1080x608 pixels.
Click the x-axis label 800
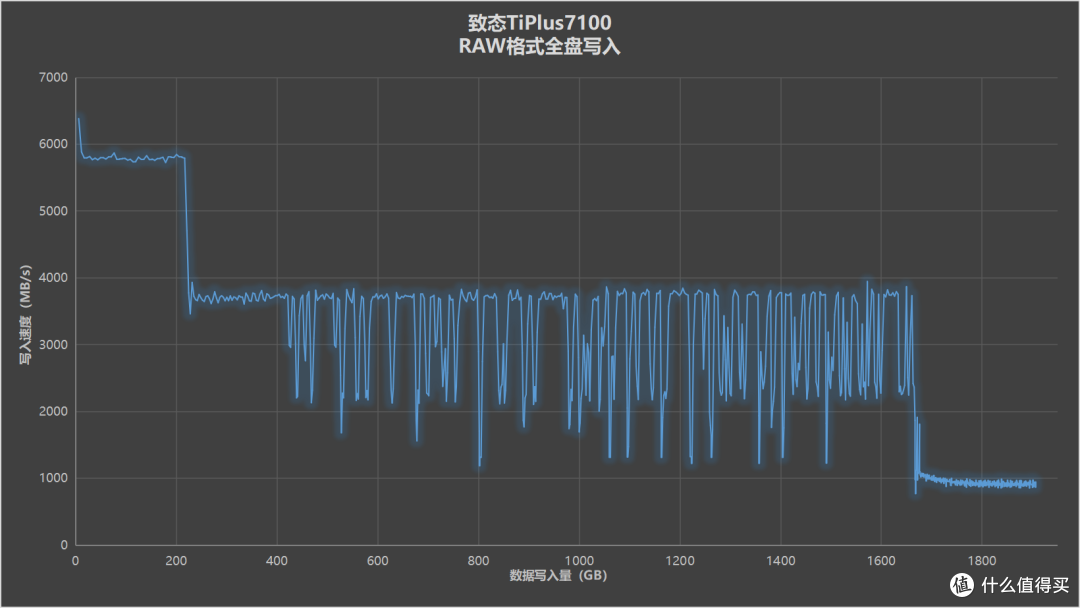479,561
